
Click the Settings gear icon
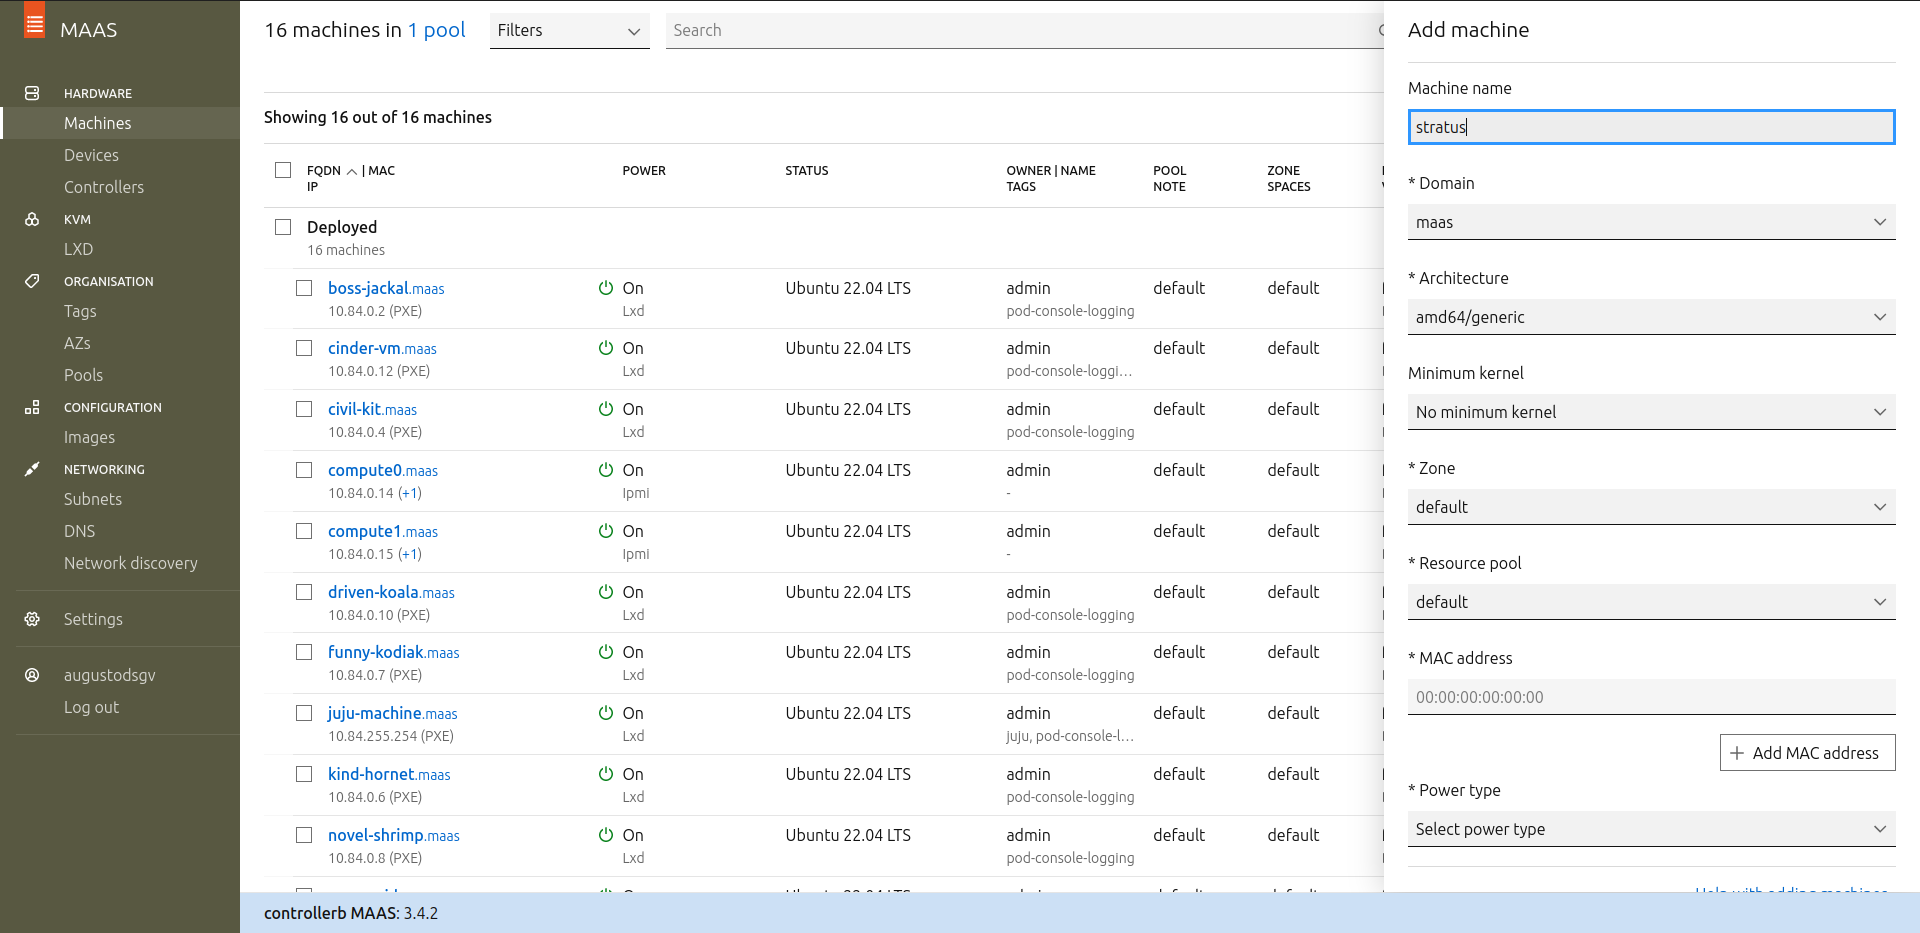pyautogui.click(x=32, y=619)
